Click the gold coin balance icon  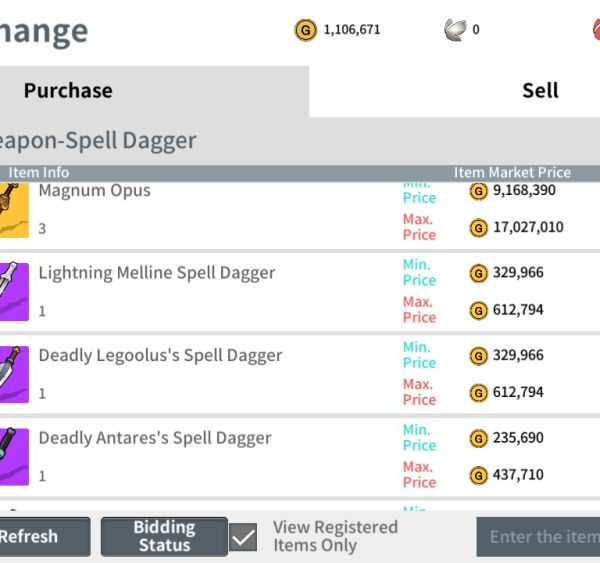coord(305,30)
